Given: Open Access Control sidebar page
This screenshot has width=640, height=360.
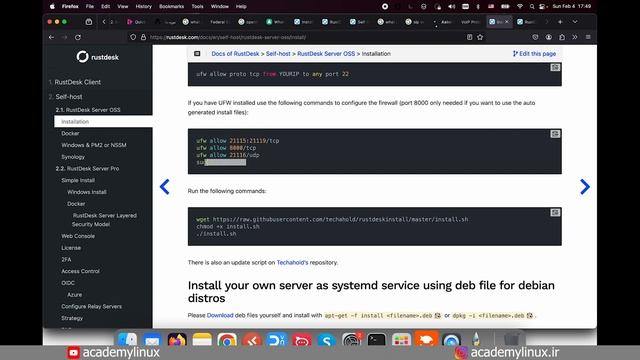Looking at the screenshot, I should [x=80, y=271].
